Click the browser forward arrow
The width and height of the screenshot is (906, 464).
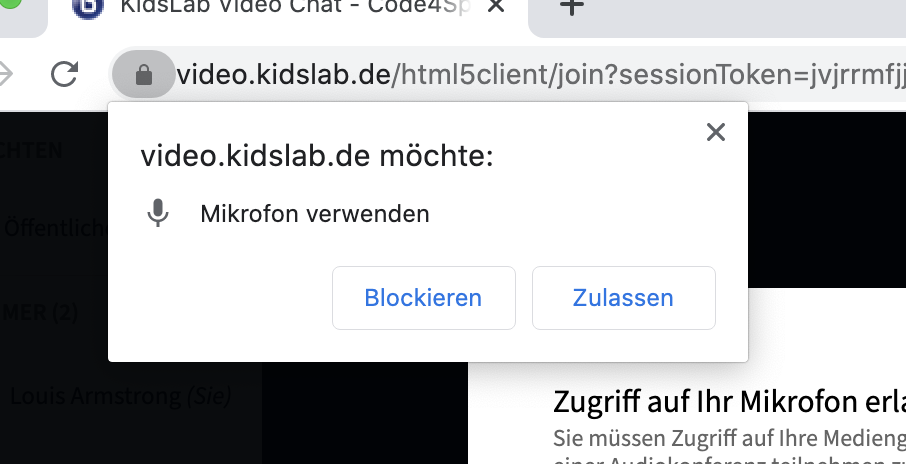coord(6,73)
